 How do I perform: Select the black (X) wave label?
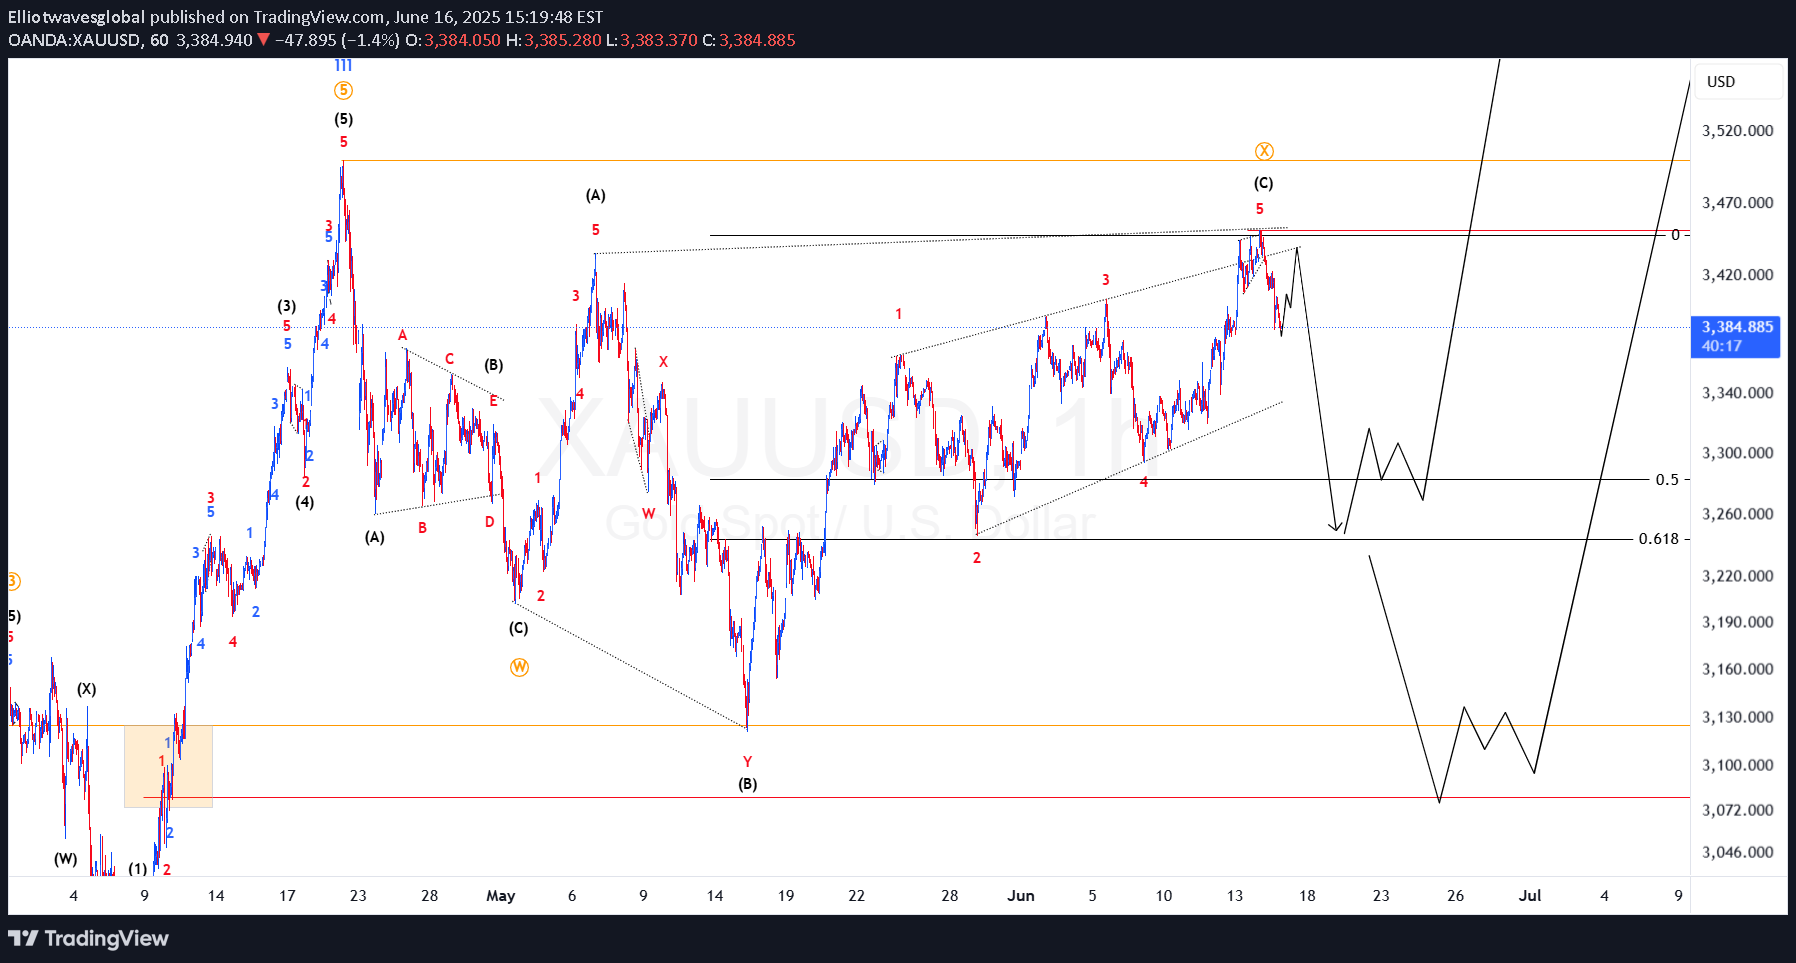[x=87, y=689]
